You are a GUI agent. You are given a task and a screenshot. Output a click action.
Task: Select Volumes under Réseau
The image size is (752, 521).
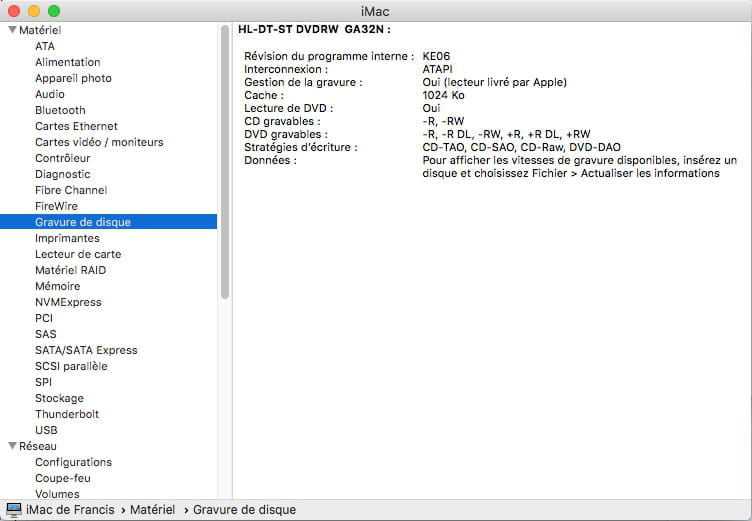point(58,494)
